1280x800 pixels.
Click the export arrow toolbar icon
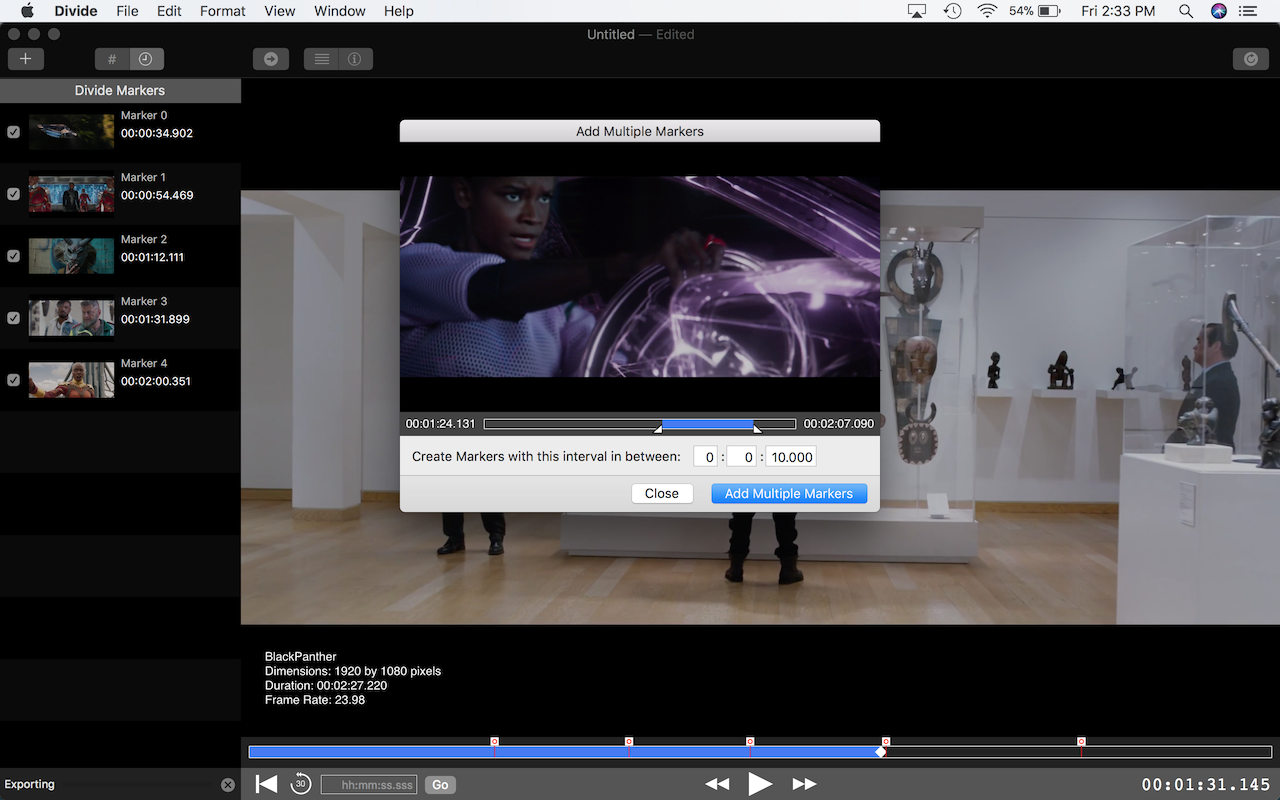pyautogui.click(x=271, y=59)
